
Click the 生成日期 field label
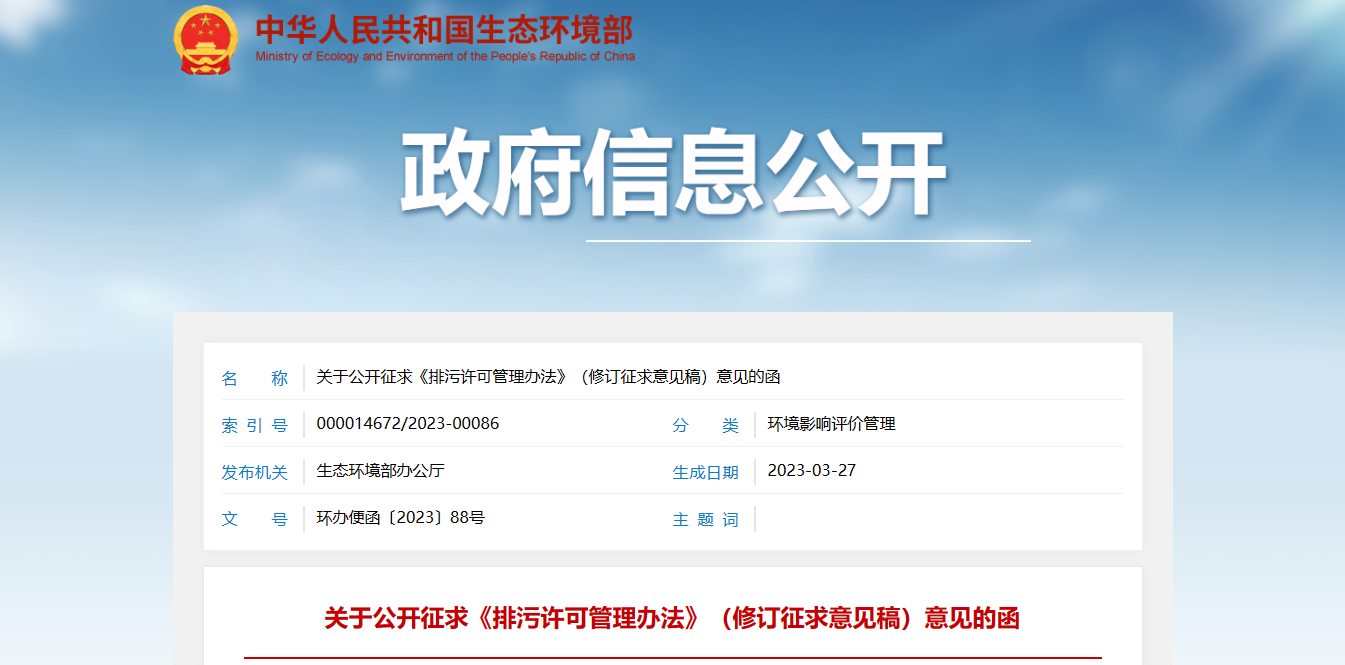click(x=705, y=472)
